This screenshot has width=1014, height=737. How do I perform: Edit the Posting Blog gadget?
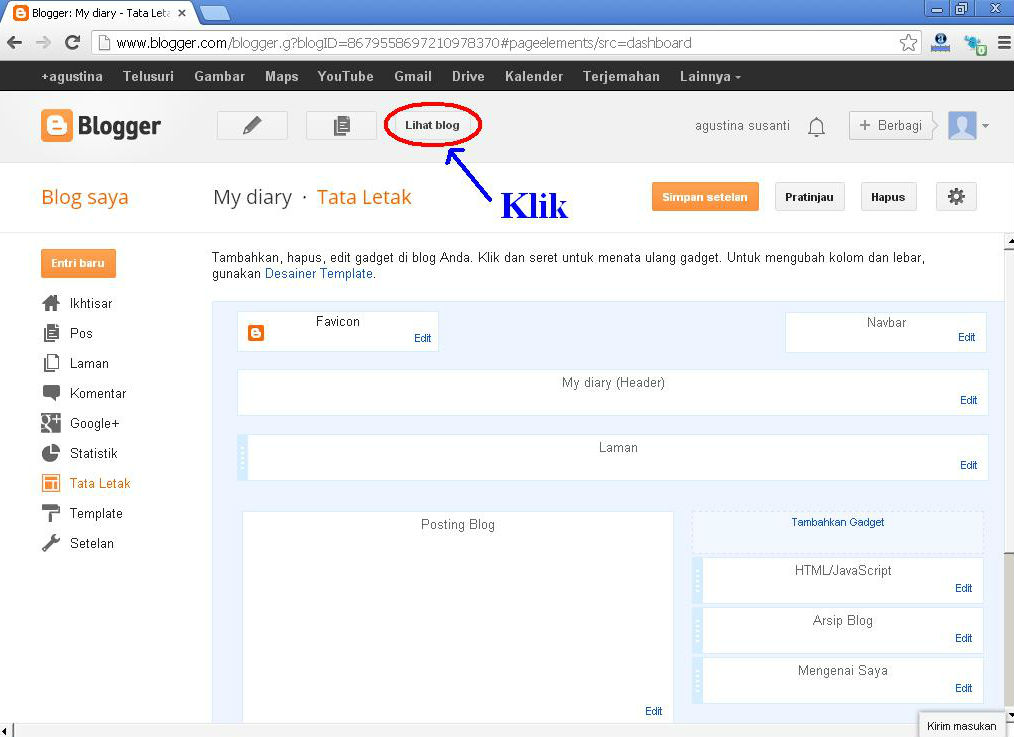pyautogui.click(x=653, y=710)
